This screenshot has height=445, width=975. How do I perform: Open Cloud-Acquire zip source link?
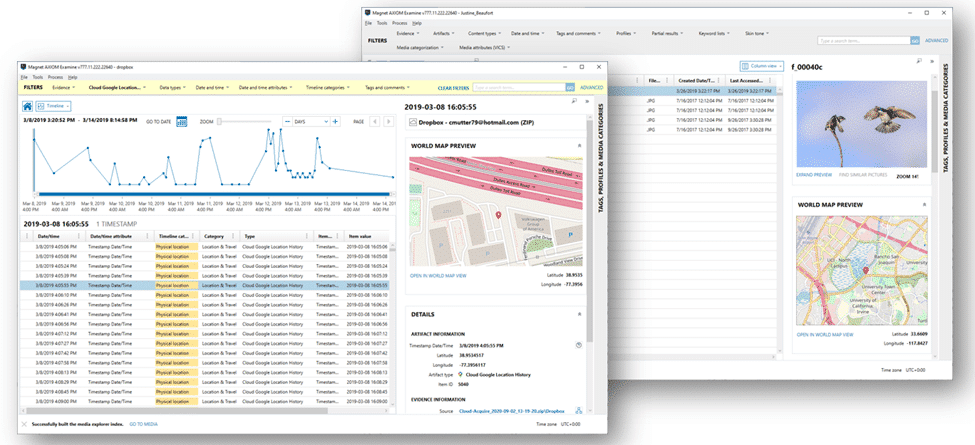pyautogui.click(x=512, y=411)
